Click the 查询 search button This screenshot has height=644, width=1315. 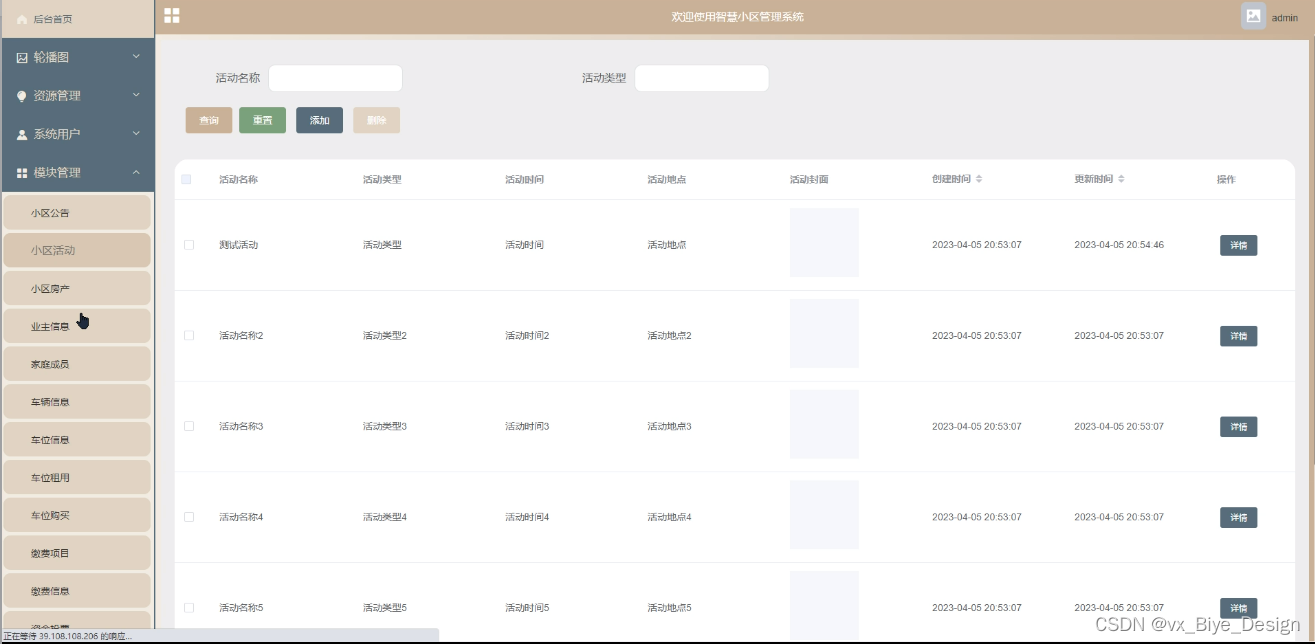point(209,120)
